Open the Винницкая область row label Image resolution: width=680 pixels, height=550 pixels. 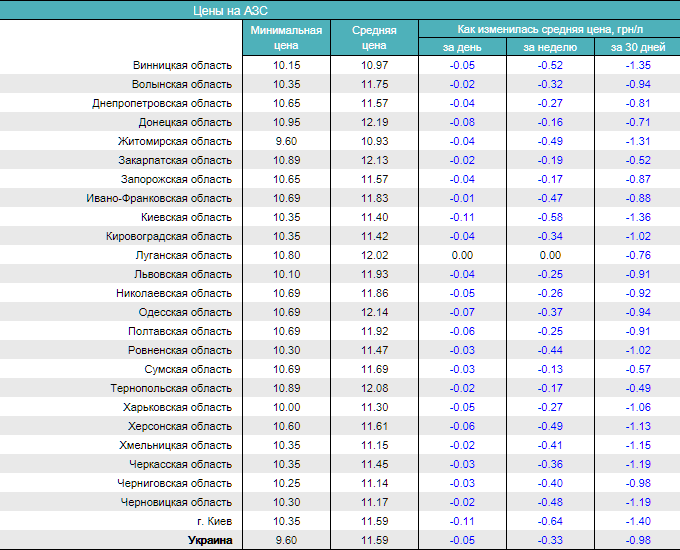(x=182, y=65)
